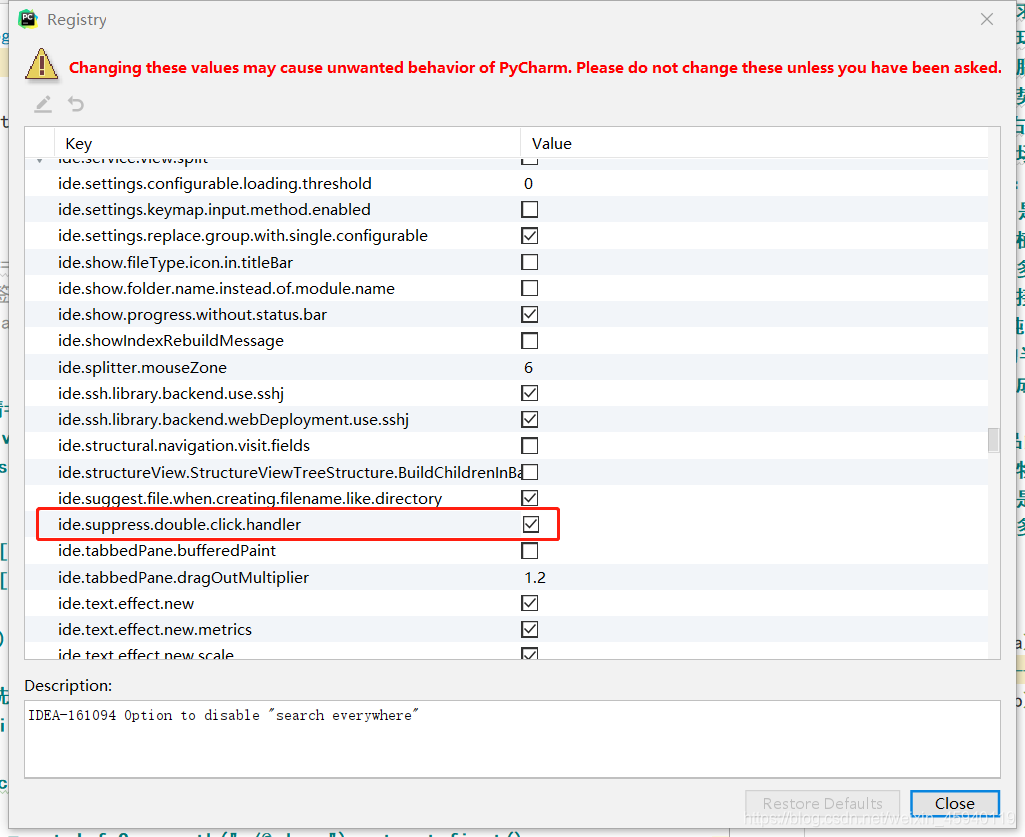Select the ide.splitter.mouseZone key
The height and width of the screenshot is (837, 1025).
142,367
